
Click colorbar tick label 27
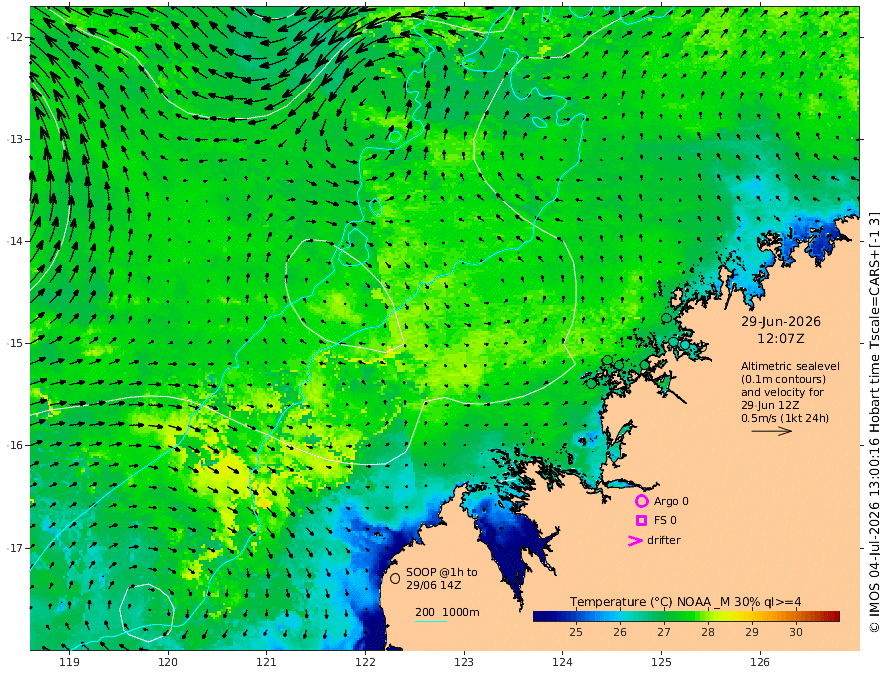(x=664, y=632)
